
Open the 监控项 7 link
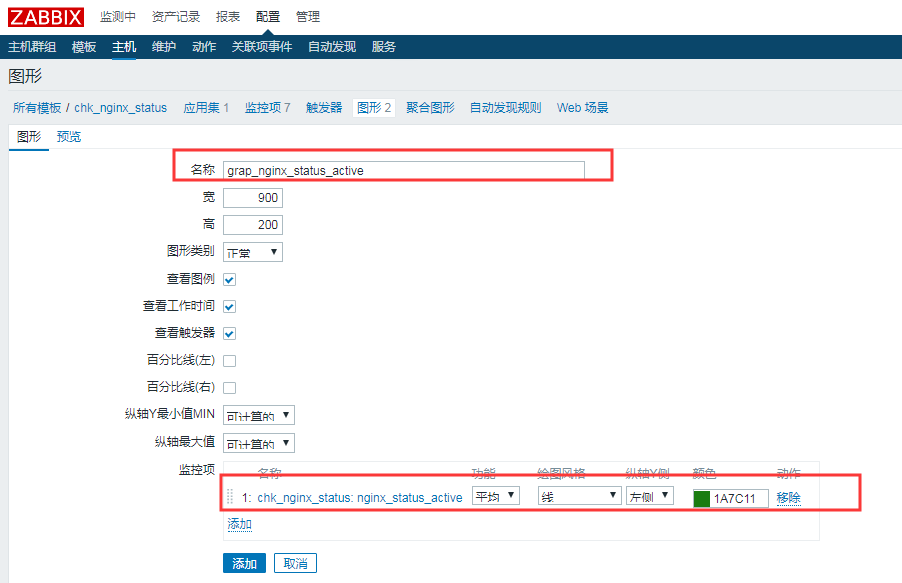(267, 108)
